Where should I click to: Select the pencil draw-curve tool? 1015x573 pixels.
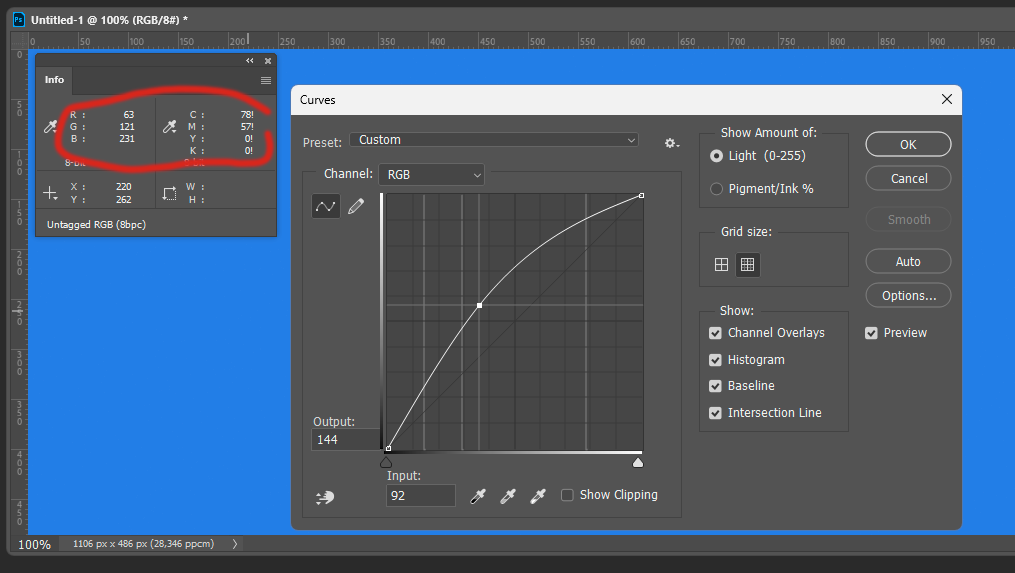pos(356,207)
